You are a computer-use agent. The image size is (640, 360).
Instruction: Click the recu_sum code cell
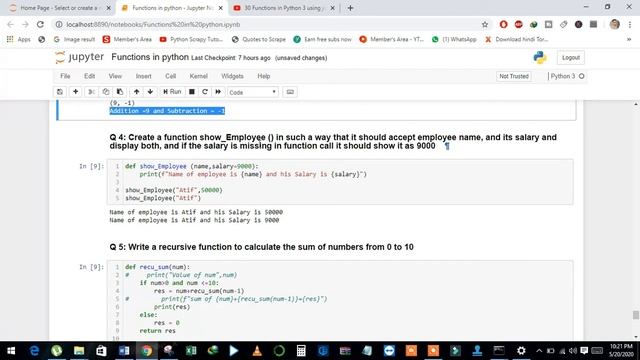coord(340,300)
